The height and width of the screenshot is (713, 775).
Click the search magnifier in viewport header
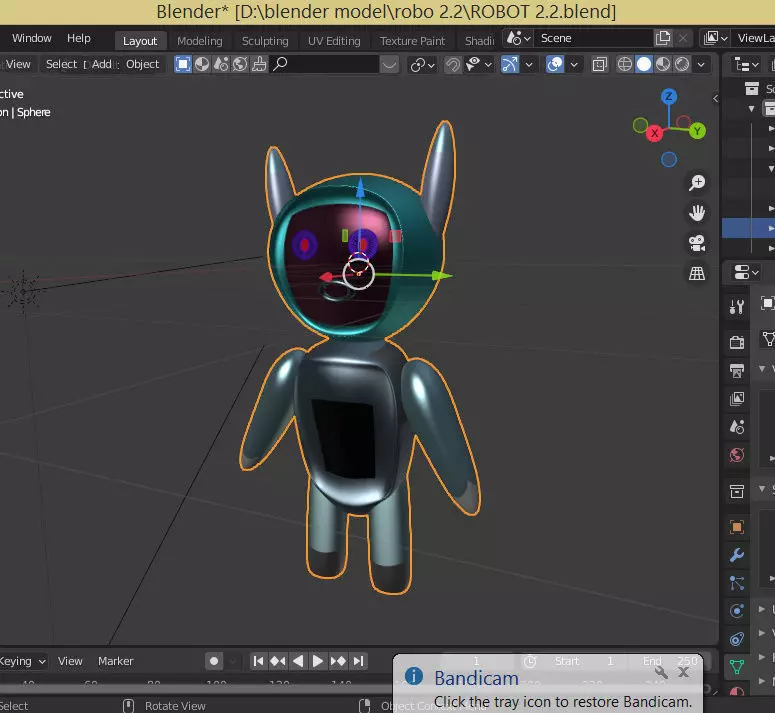pyautogui.click(x=280, y=64)
